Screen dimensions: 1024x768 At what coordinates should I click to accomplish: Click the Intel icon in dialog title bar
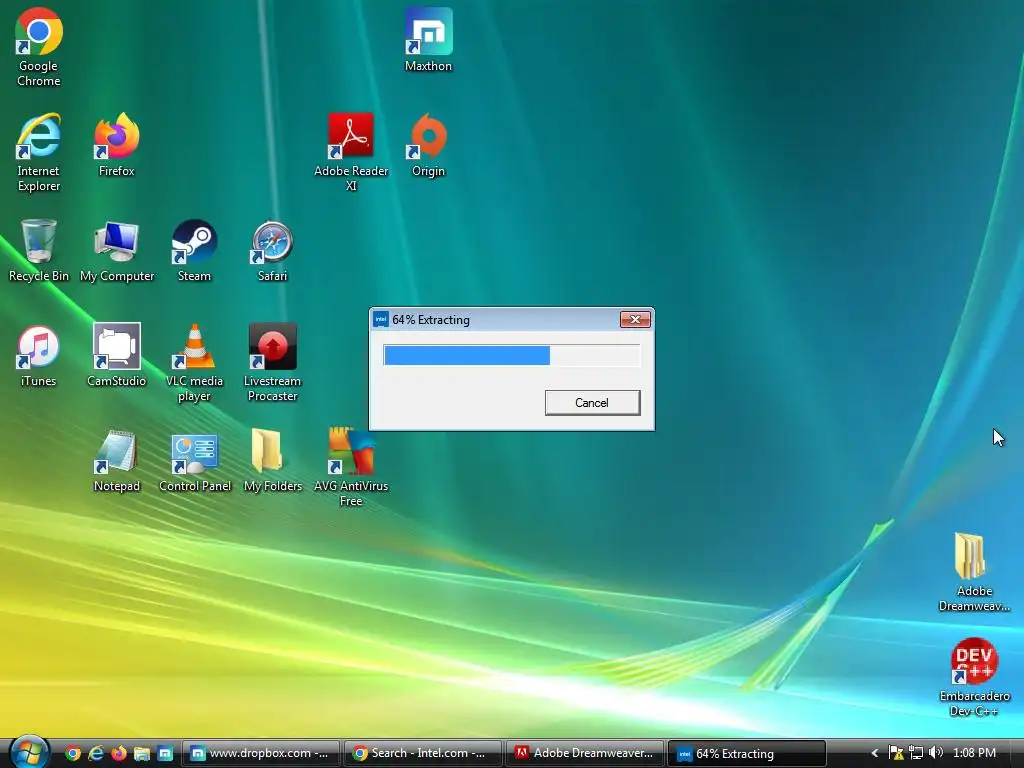[381, 319]
